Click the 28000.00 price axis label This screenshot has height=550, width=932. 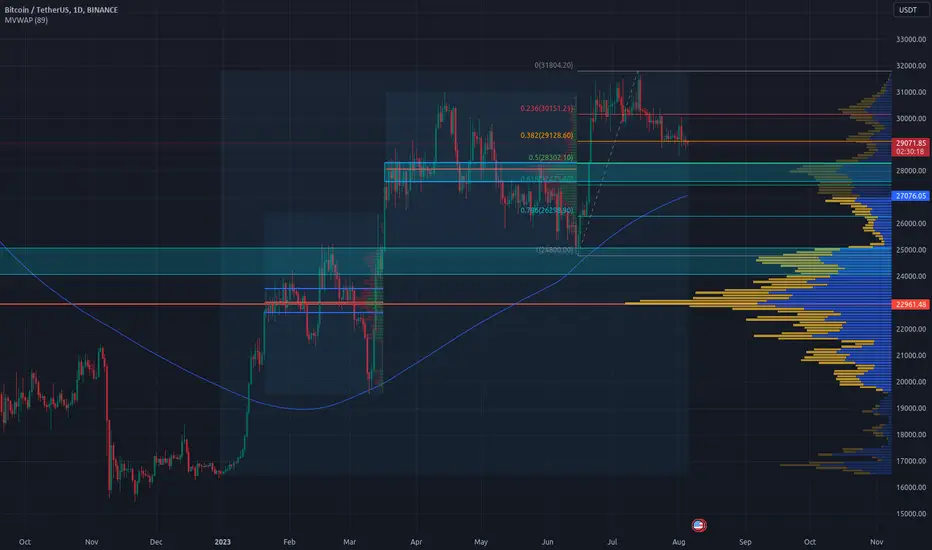tap(911, 171)
